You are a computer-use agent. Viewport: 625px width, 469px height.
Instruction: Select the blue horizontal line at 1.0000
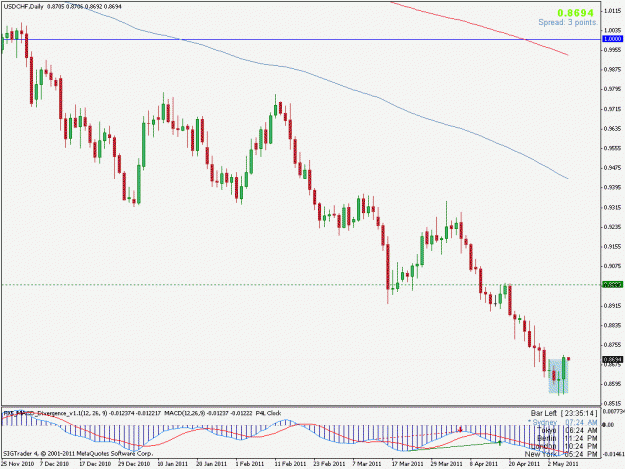click(x=301, y=39)
